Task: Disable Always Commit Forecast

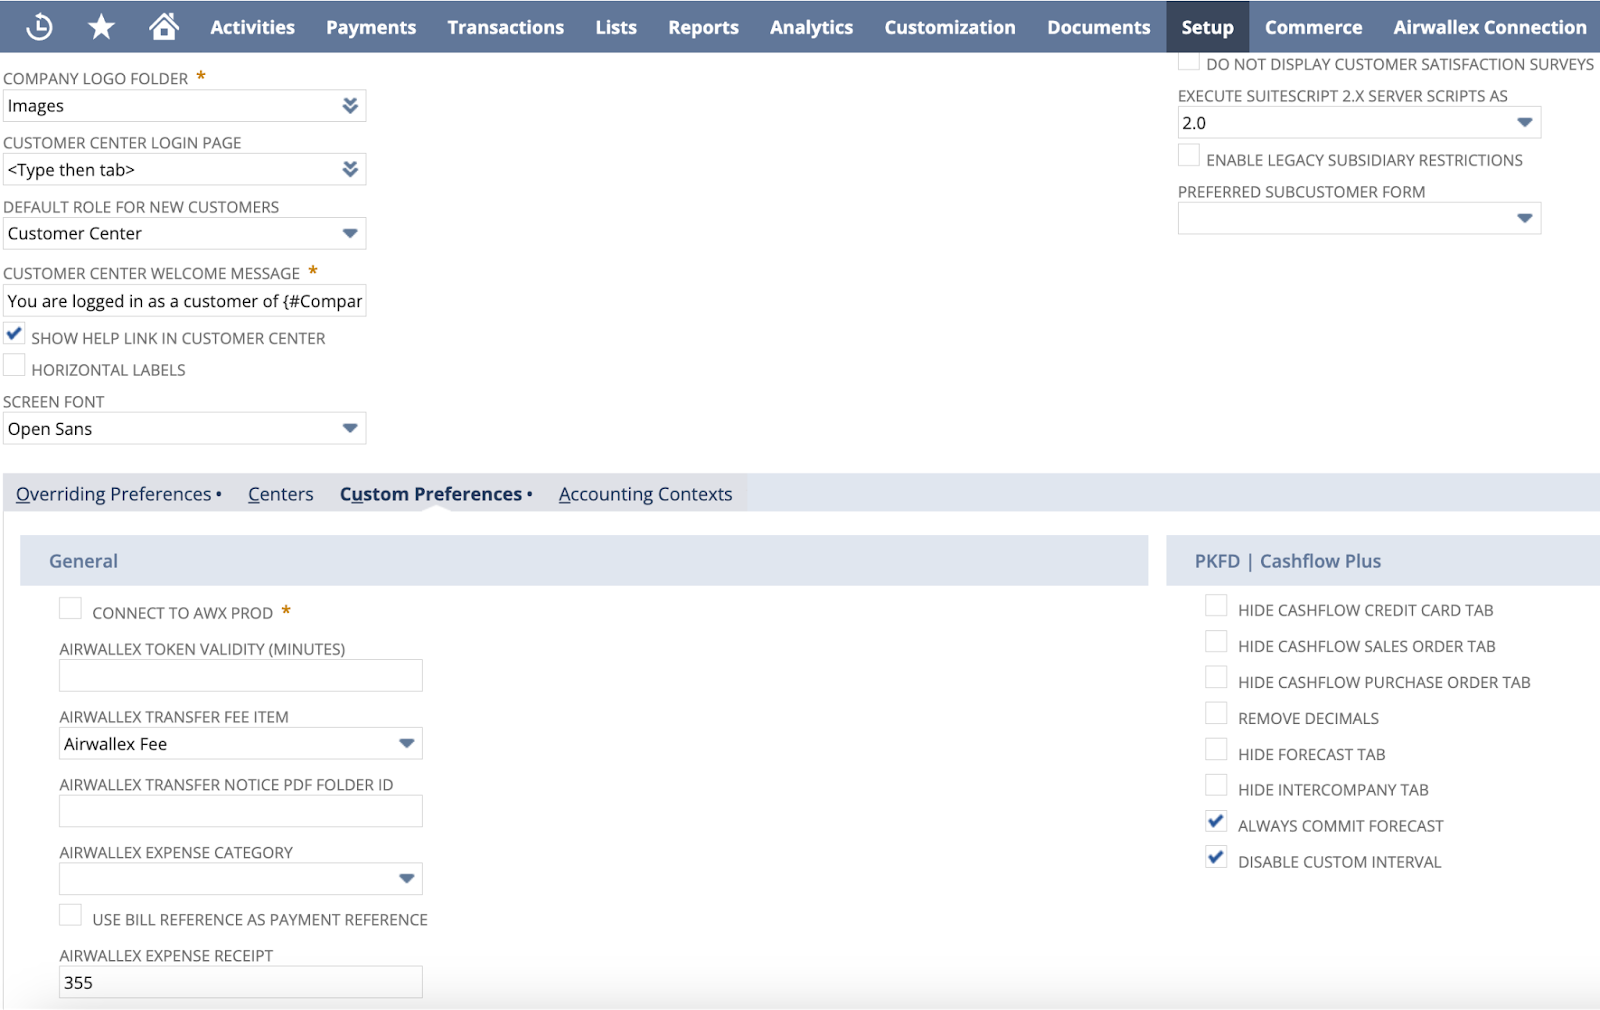Action: pyautogui.click(x=1216, y=821)
